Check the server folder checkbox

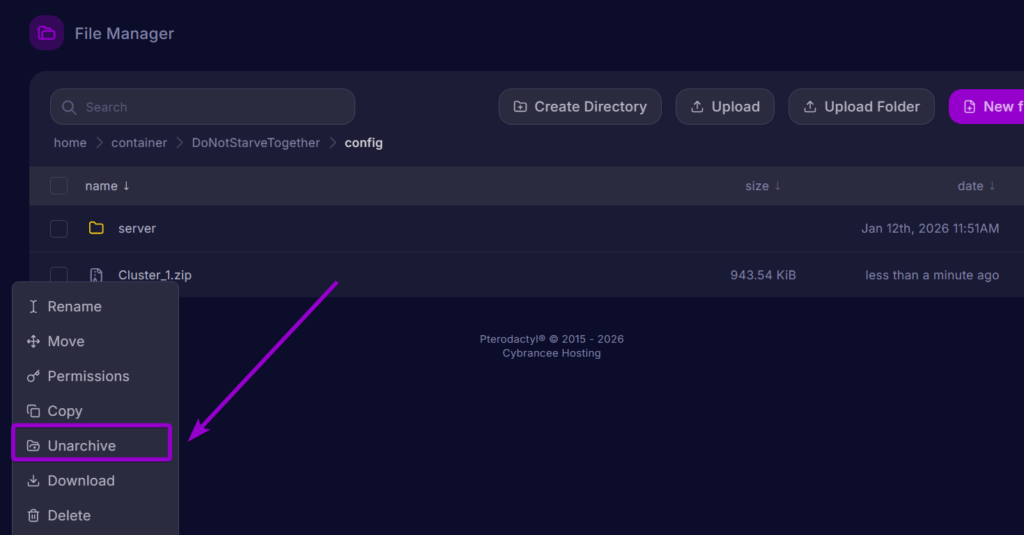[59, 229]
